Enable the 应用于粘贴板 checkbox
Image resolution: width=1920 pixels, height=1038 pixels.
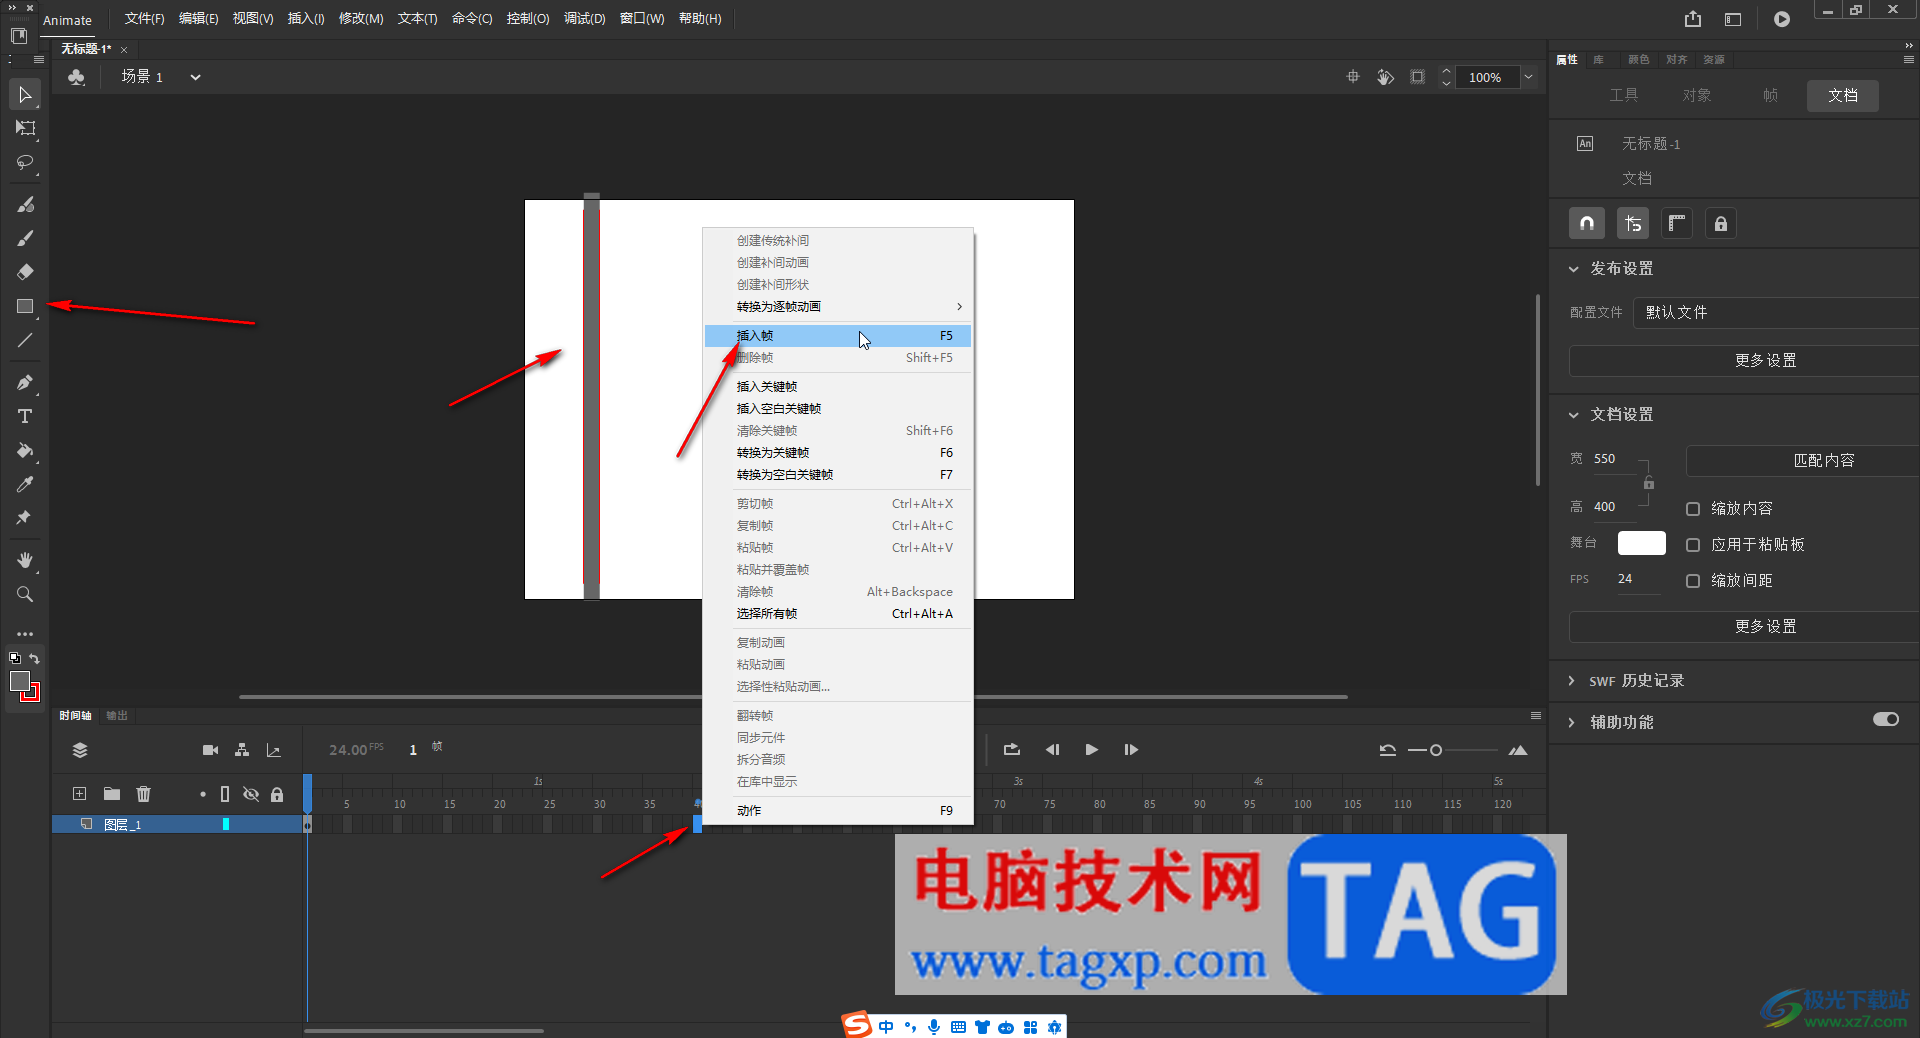click(1693, 545)
